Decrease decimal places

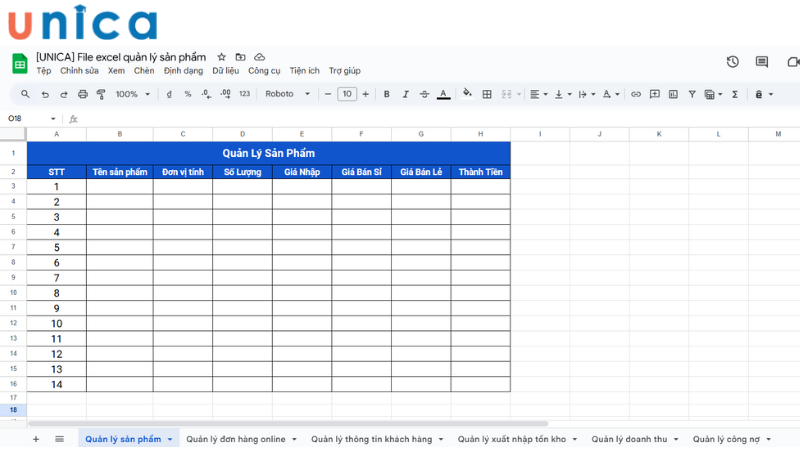click(x=206, y=94)
